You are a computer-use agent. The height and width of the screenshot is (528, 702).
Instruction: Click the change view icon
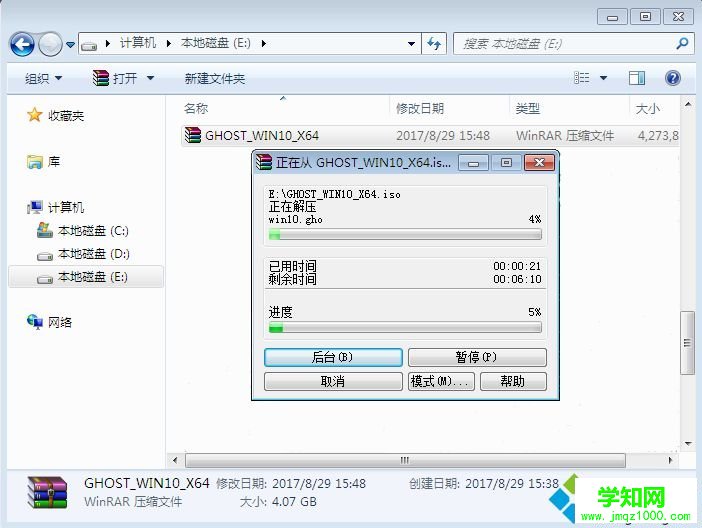tap(582, 78)
